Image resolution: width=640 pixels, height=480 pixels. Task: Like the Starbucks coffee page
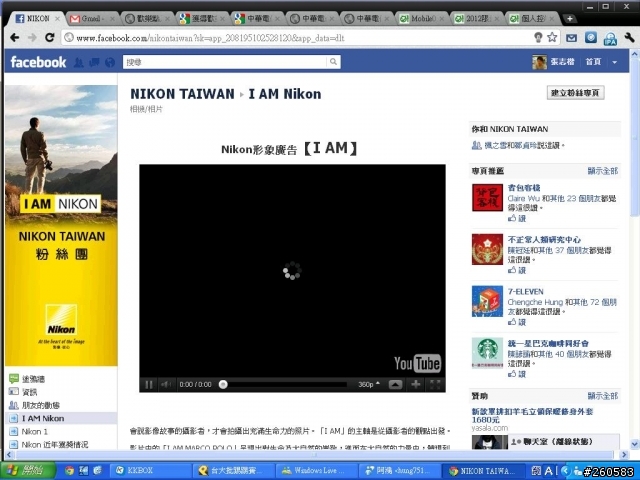[517, 374]
